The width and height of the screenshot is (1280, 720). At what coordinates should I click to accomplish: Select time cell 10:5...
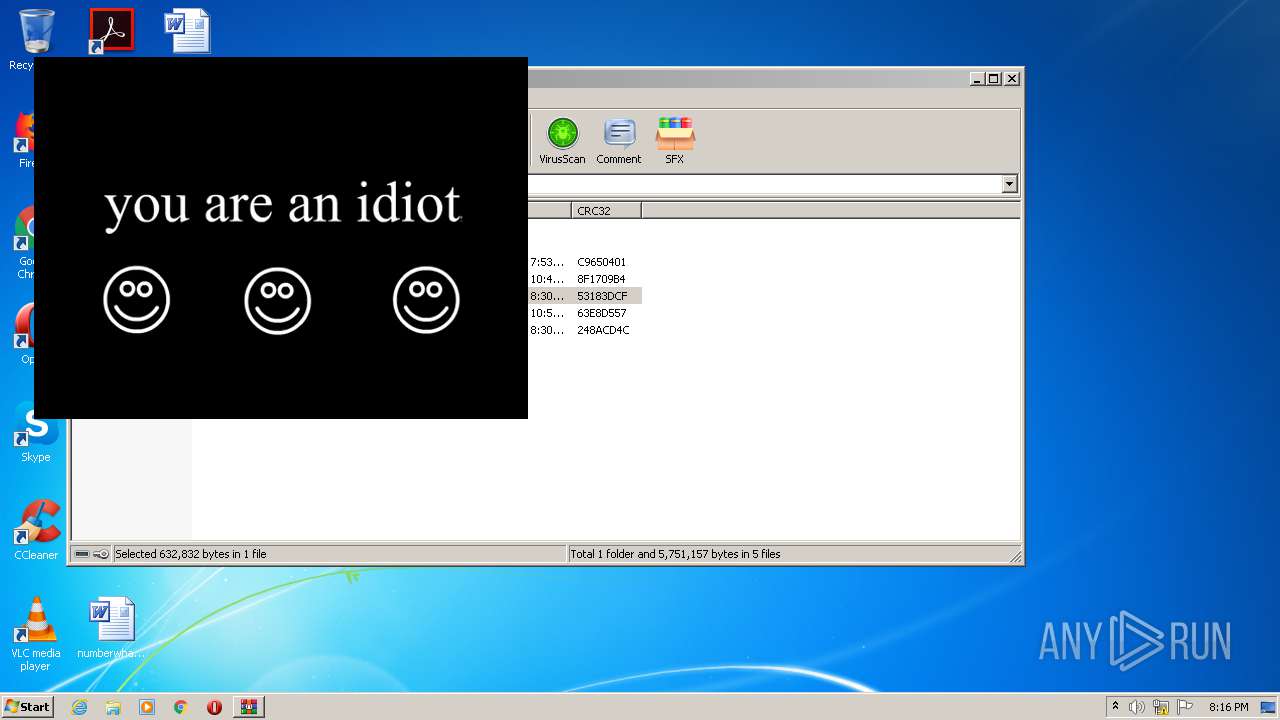[x=547, y=313]
